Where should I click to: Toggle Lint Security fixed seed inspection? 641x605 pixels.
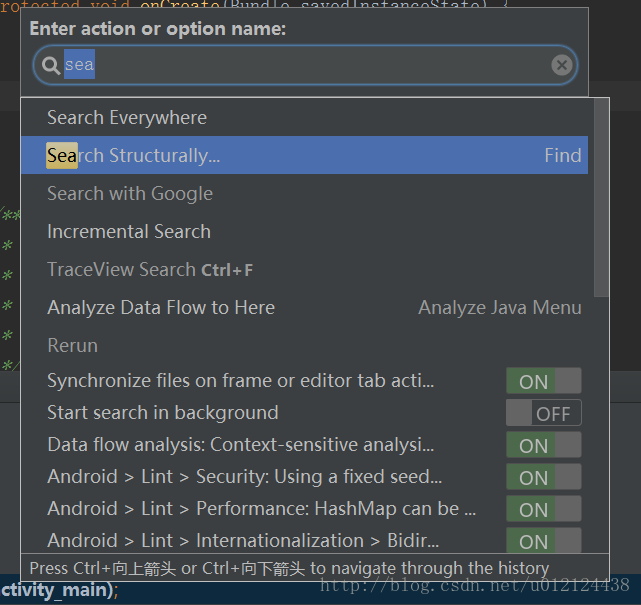[544, 477]
